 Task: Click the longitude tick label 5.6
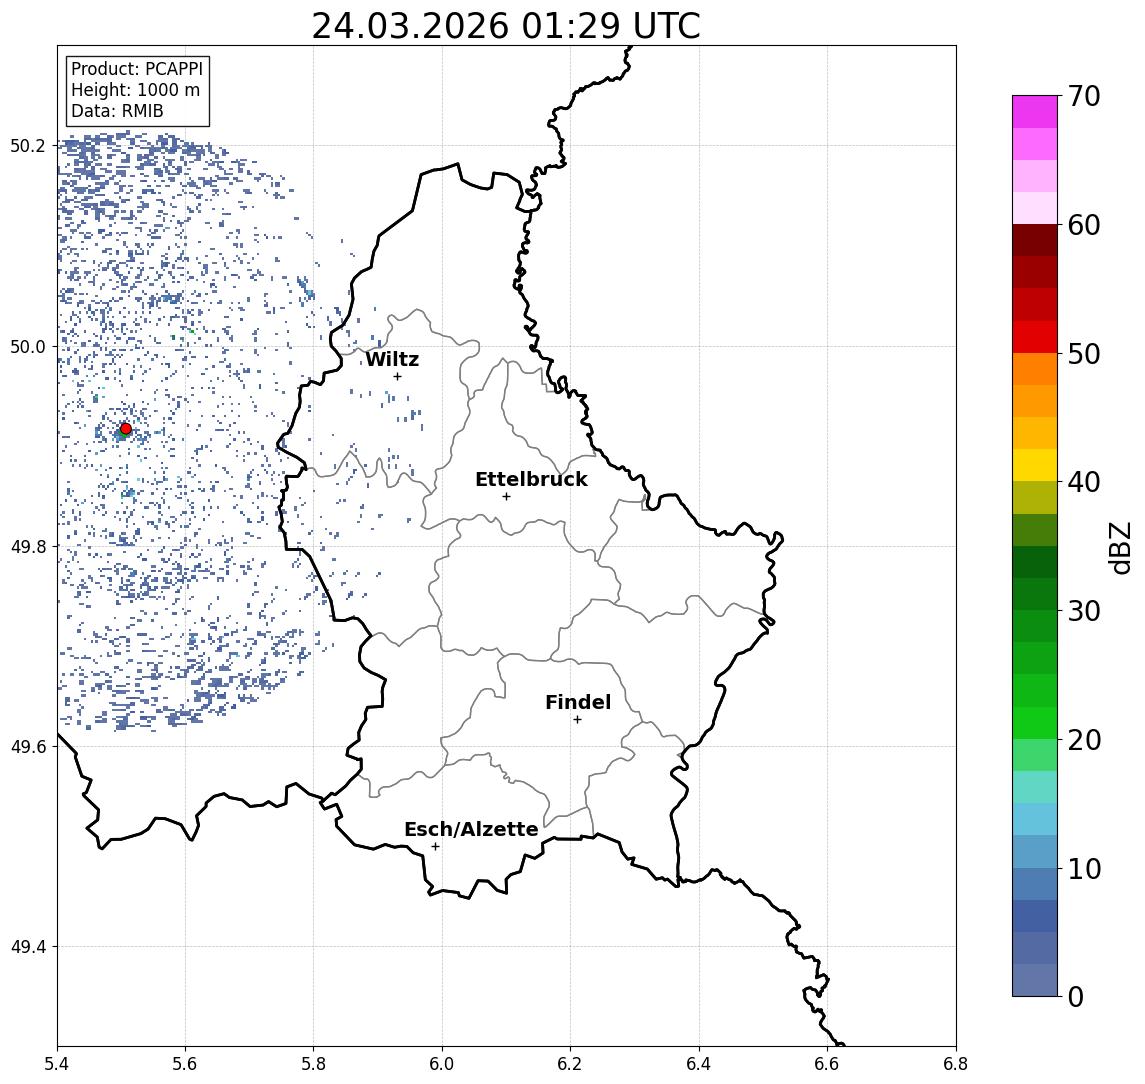coord(185,1064)
